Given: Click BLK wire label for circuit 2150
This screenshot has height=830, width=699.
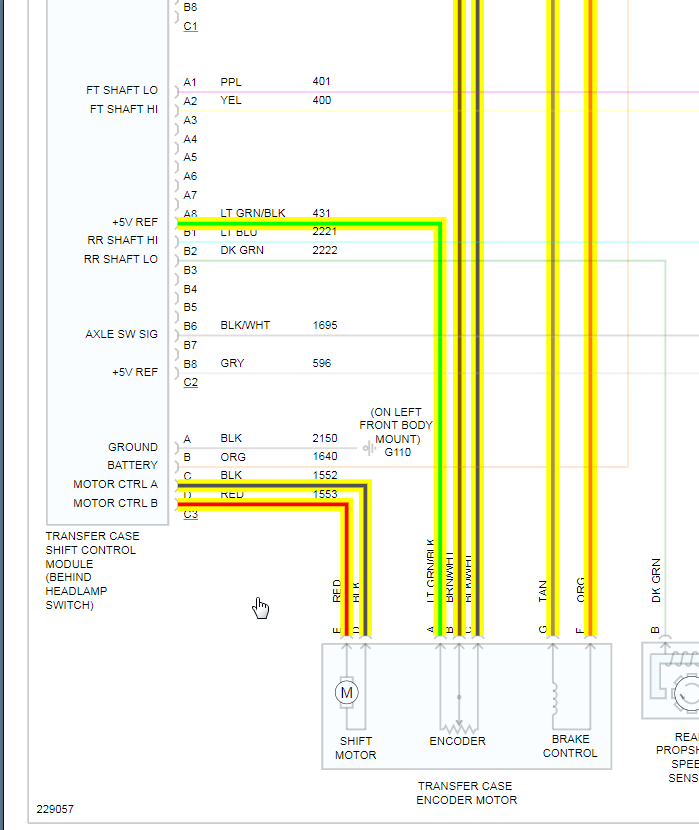Looking at the screenshot, I should (231, 438).
